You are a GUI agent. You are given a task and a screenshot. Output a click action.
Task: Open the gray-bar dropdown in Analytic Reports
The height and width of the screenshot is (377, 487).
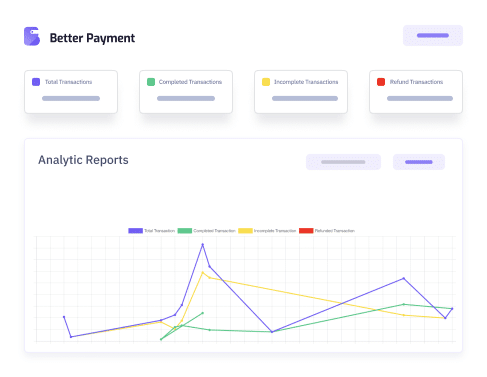343,162
